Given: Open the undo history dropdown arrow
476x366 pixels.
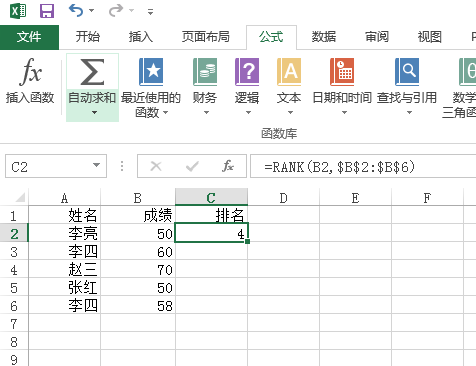Looking at the screenshot, I should [92, 11].
